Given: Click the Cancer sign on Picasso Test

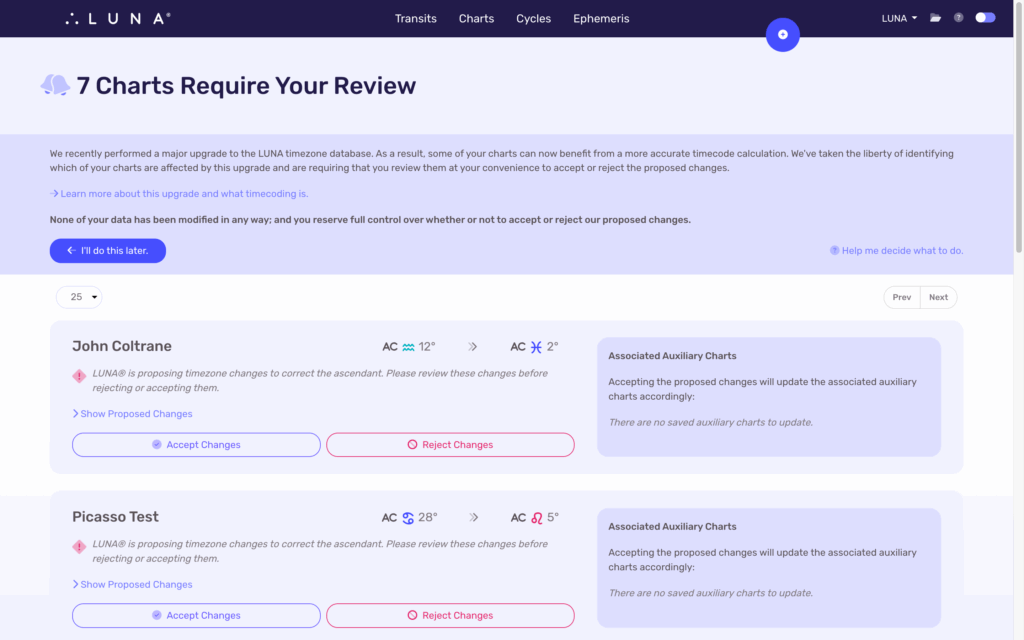Looking at the screenshot, I should [408, 518].
